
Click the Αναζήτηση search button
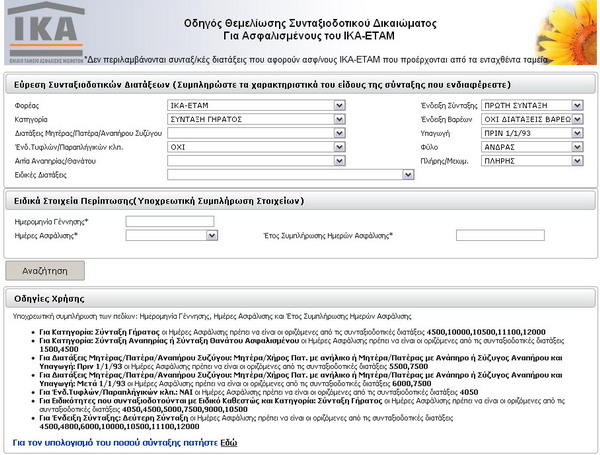point(45,271)
